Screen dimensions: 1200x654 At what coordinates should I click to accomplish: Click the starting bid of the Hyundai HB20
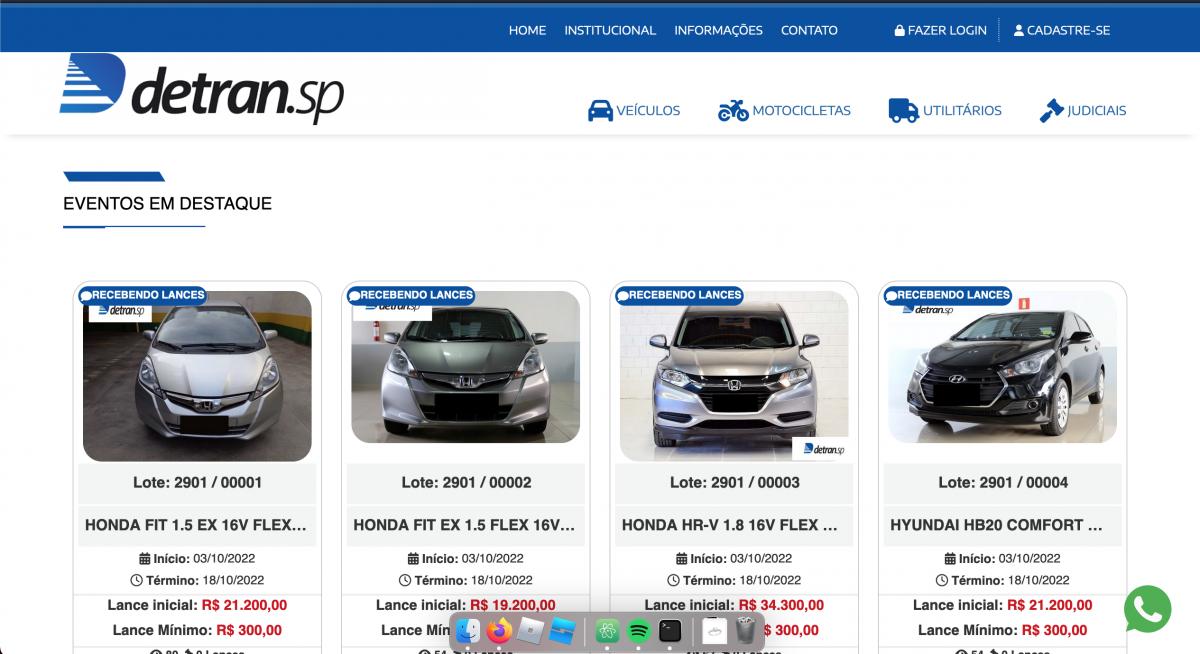click(x=1050, y=605)
